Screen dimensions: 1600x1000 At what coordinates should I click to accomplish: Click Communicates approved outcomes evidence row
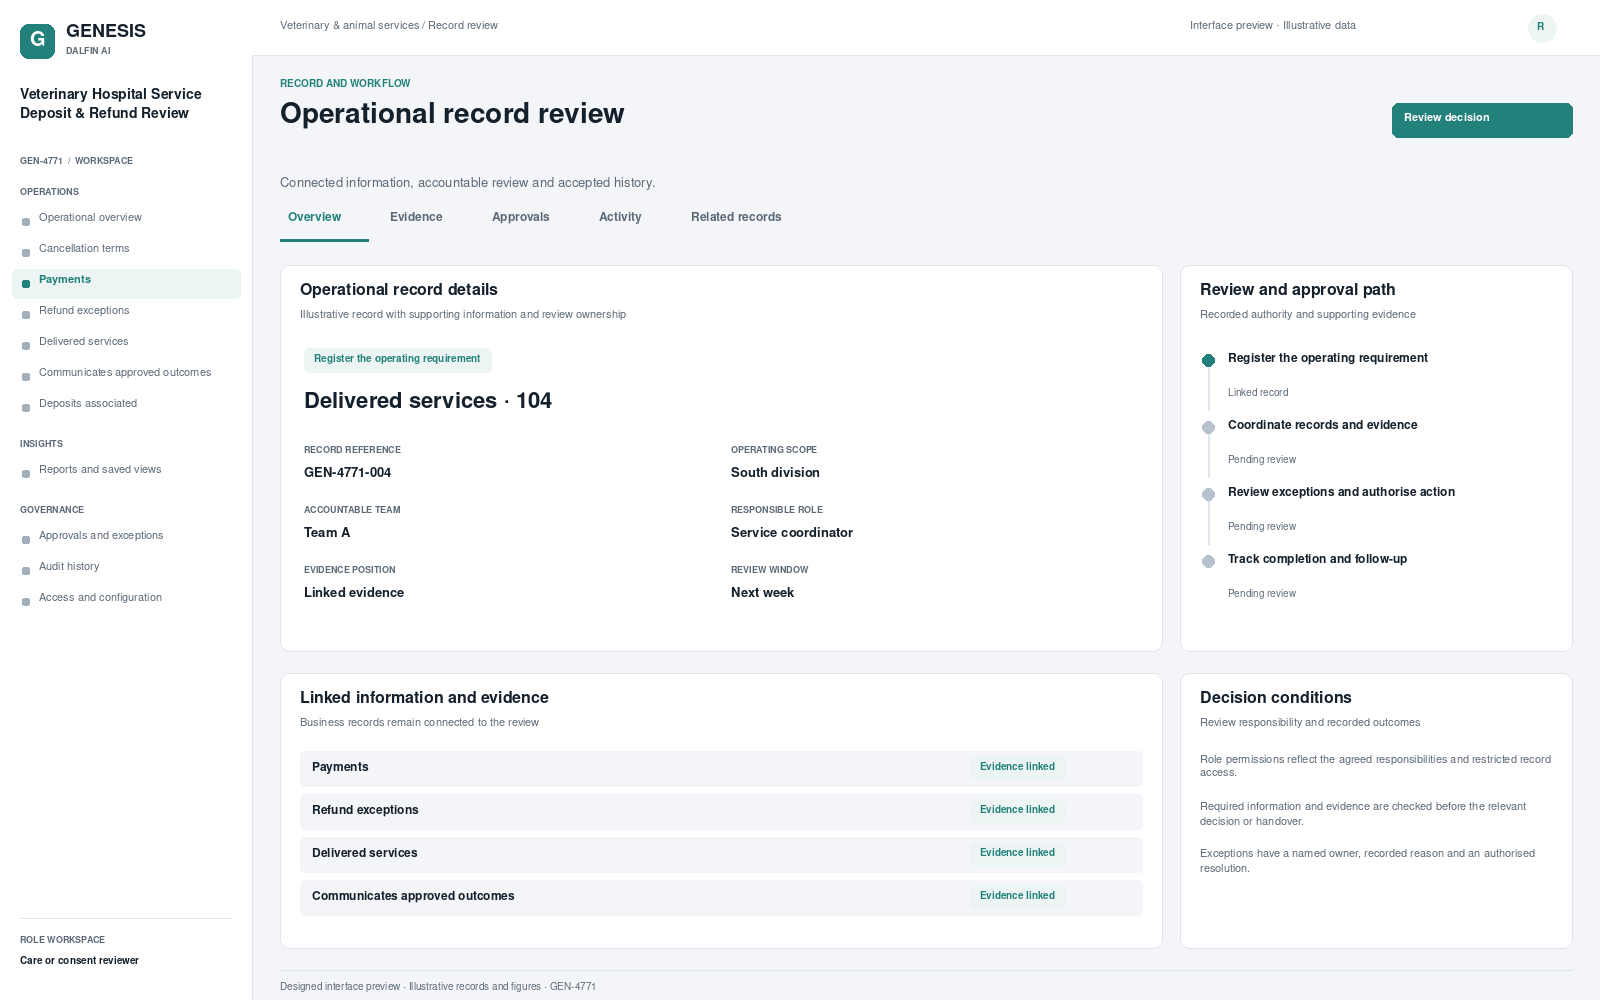click(x=721, y=897)
